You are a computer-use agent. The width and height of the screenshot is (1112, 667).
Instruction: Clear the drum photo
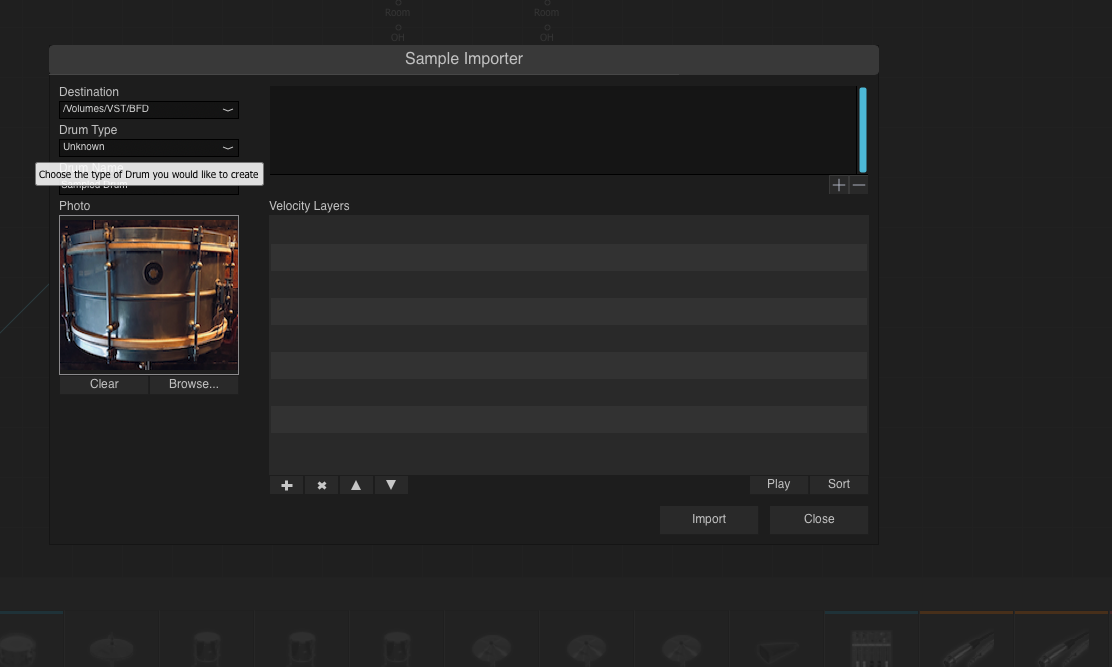coord(104,384)
